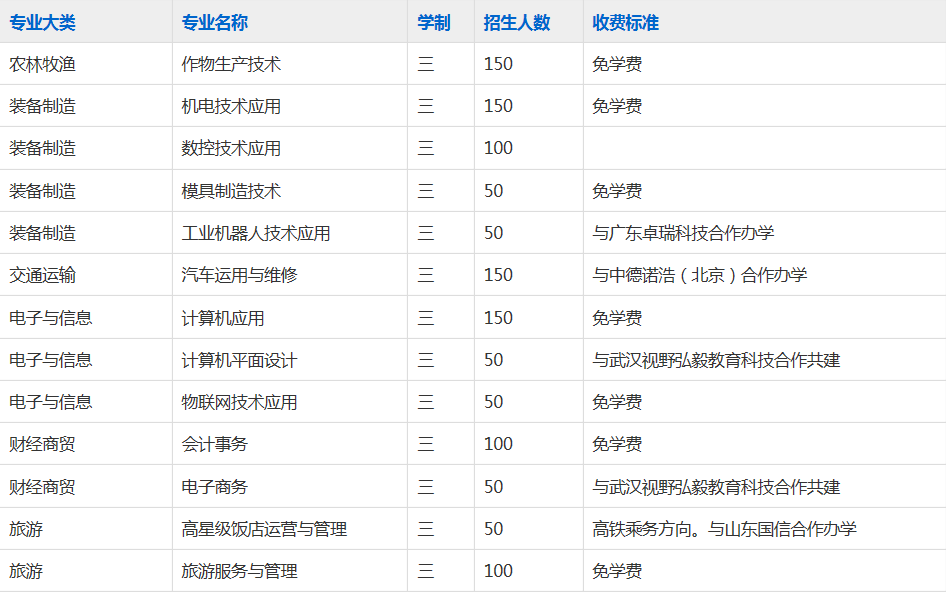
Task: Click enrollment number 150 for 计算机应用
Action: click(x=498, y=318)
